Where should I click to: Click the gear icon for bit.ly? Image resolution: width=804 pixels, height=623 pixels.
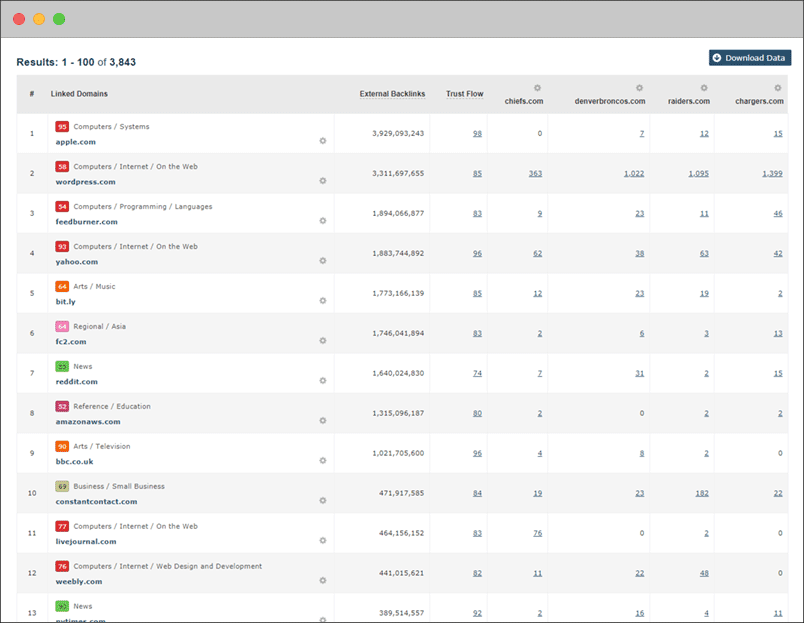[x=323, y=300]
